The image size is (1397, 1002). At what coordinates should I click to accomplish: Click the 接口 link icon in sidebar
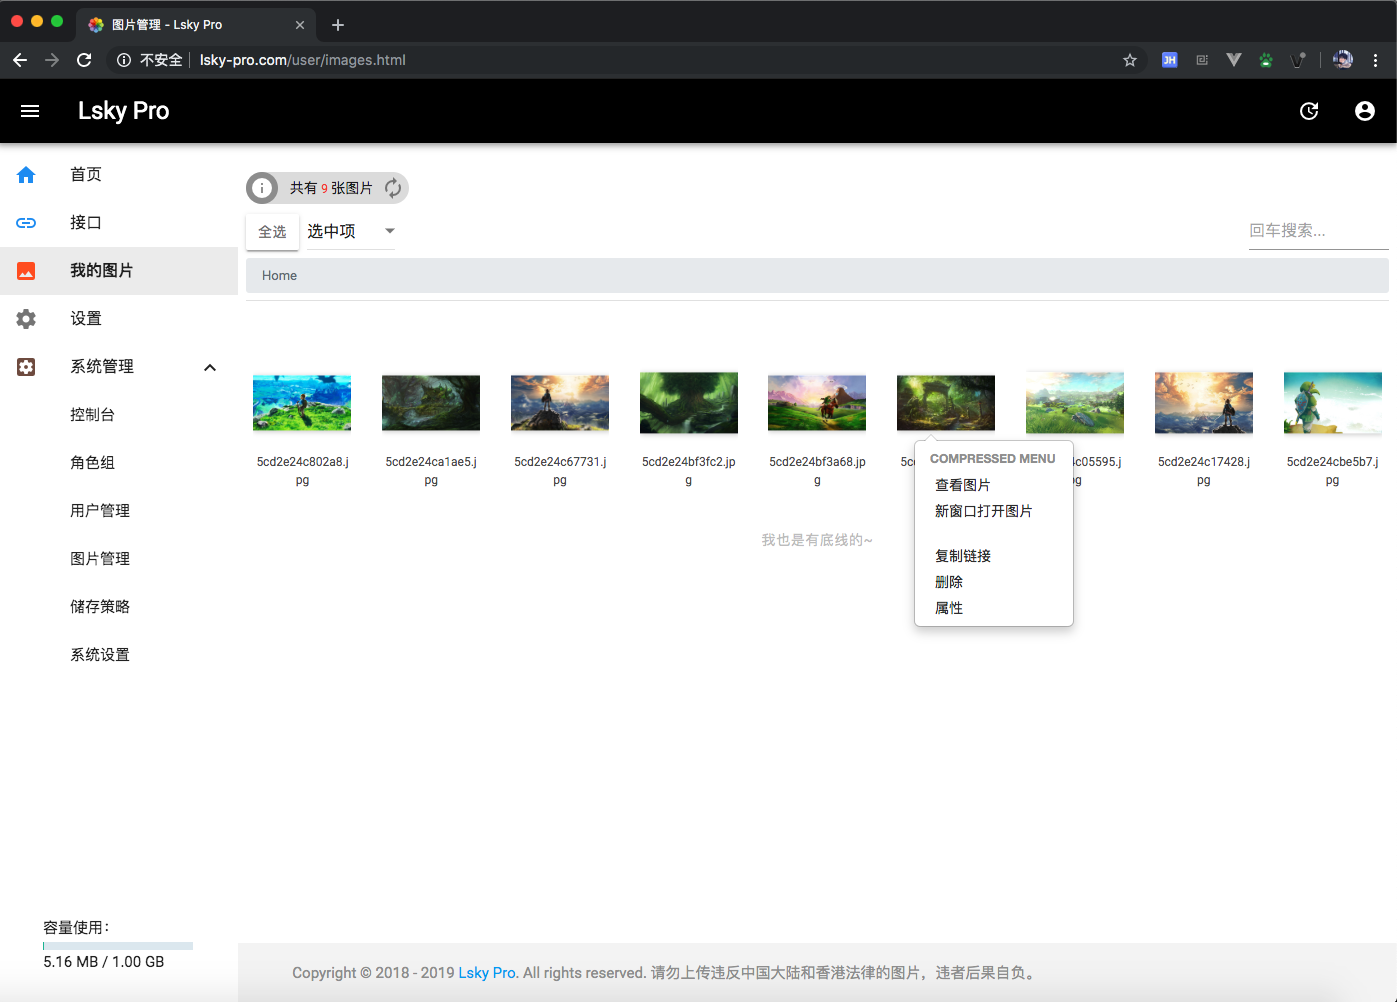click(x=25, y=222)
